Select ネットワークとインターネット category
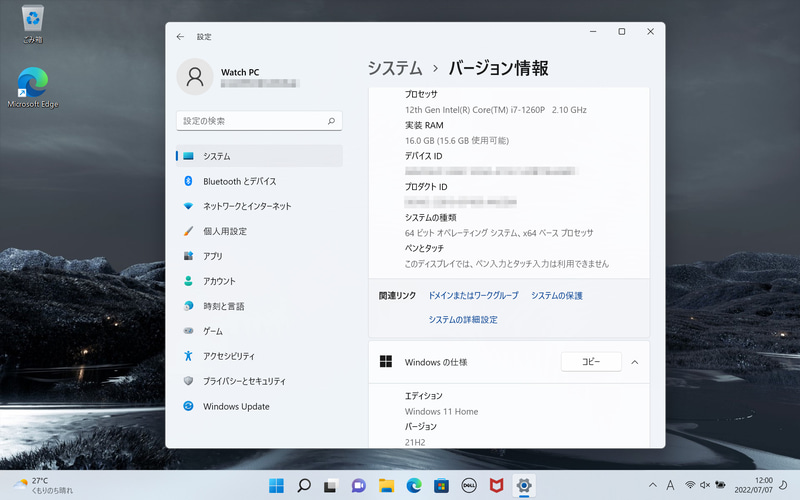Viewport: 800px width, 500px height. point(259,206)
